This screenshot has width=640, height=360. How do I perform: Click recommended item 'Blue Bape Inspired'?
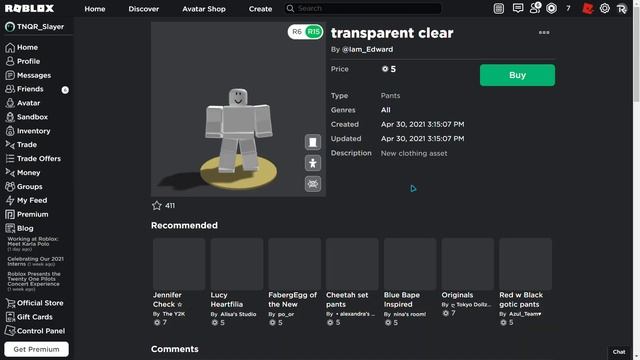[x=402, y=300]
